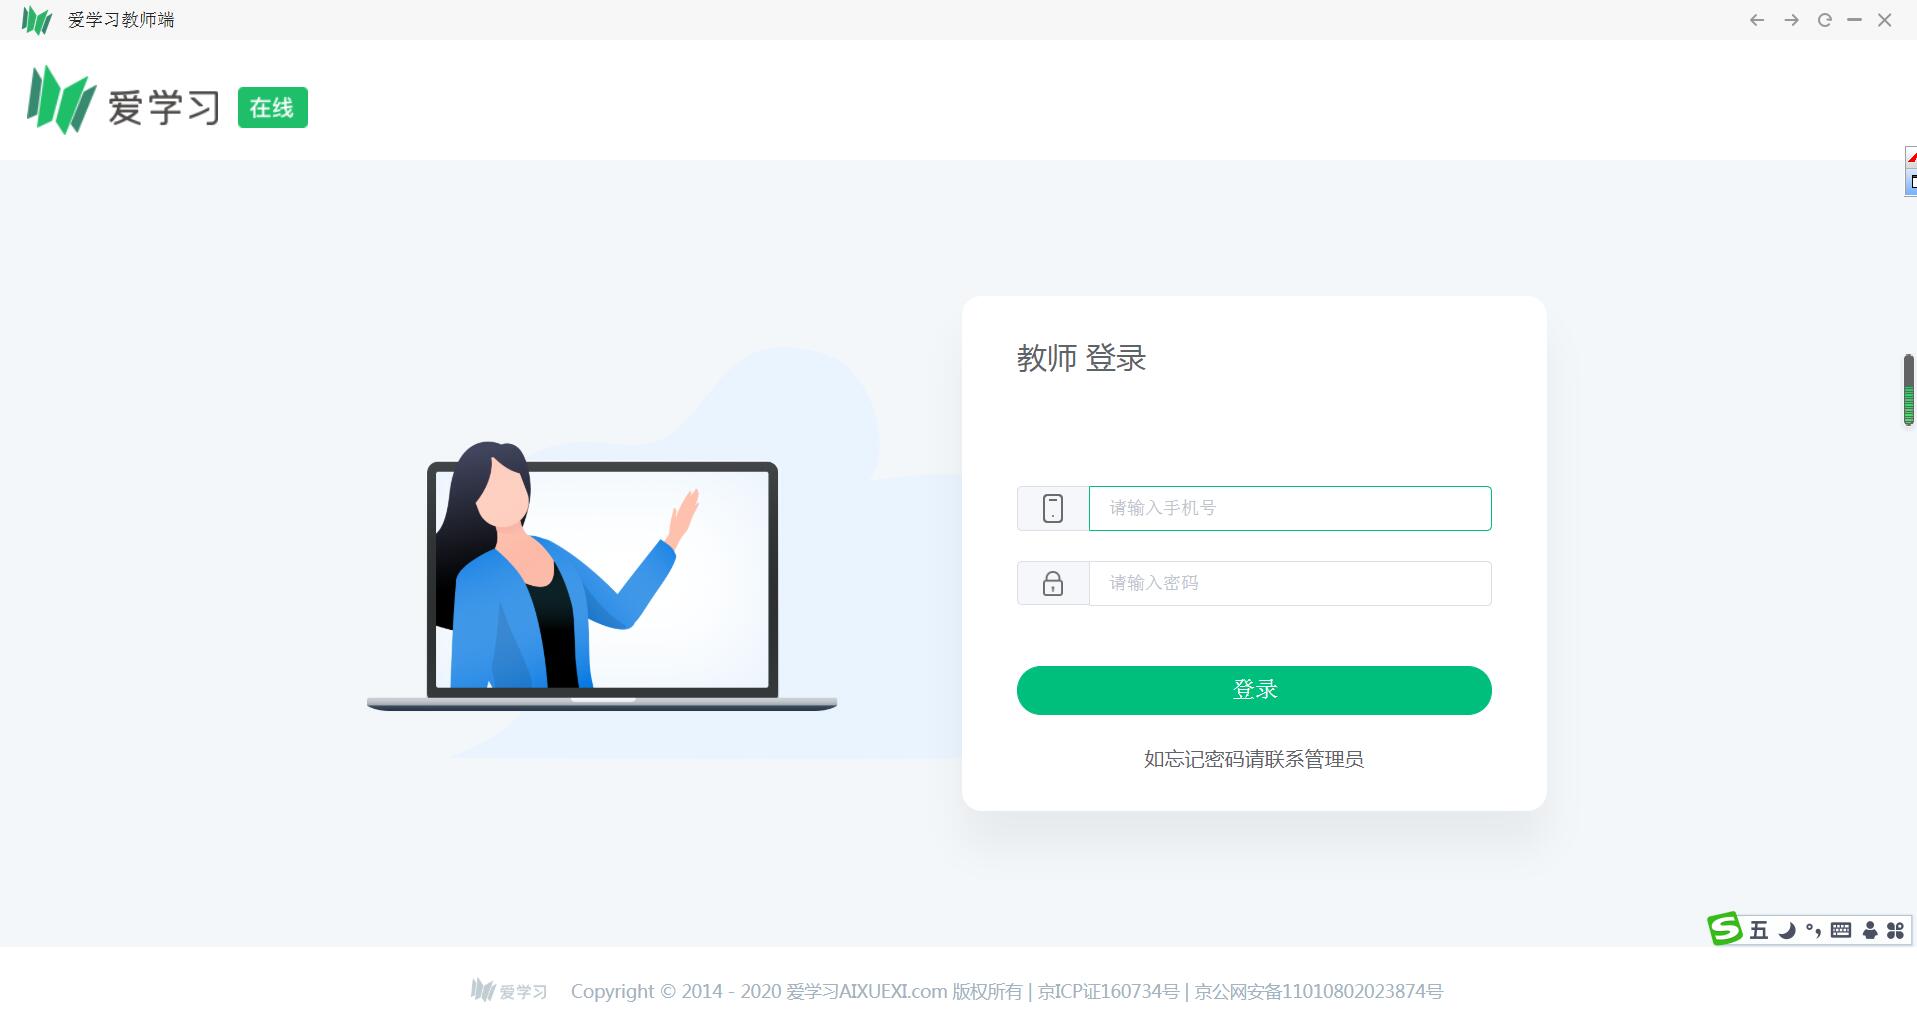
Task: Open the Sogou soft keyboard icon
Action: click(x=1841, y=930)
